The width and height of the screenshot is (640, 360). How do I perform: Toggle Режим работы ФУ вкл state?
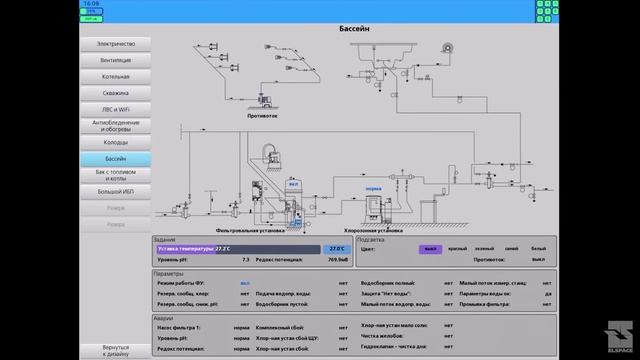click(x=245, y=283)
